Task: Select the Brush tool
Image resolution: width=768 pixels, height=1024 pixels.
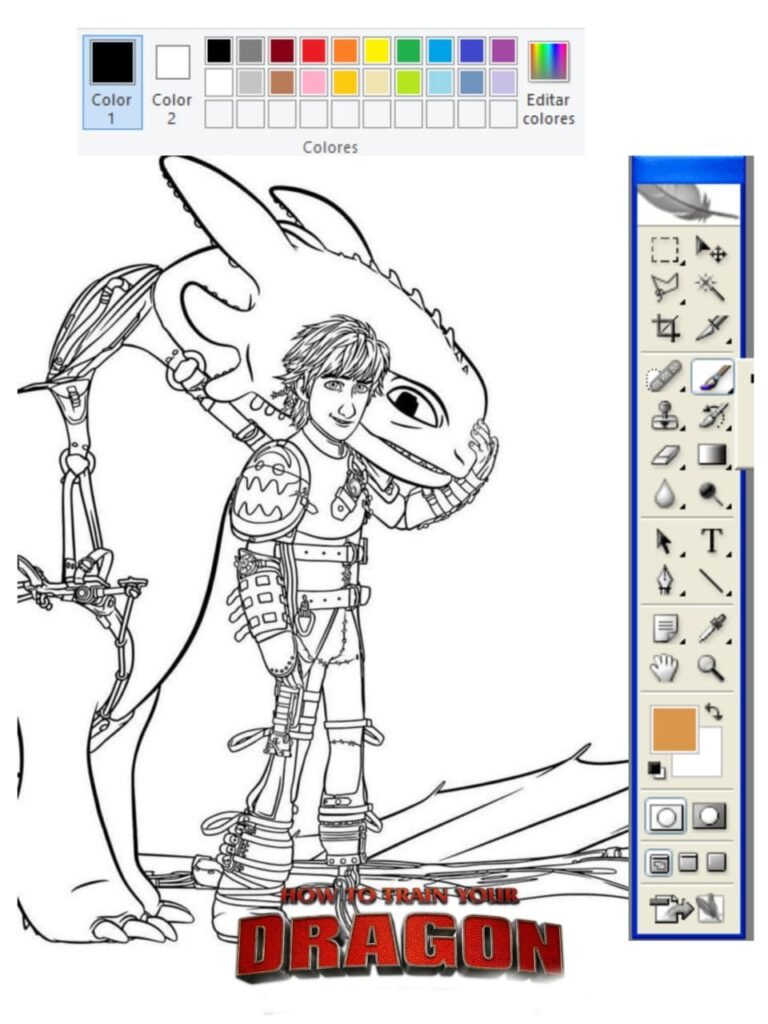Action: pyautogui.click(x=712, y=377)
